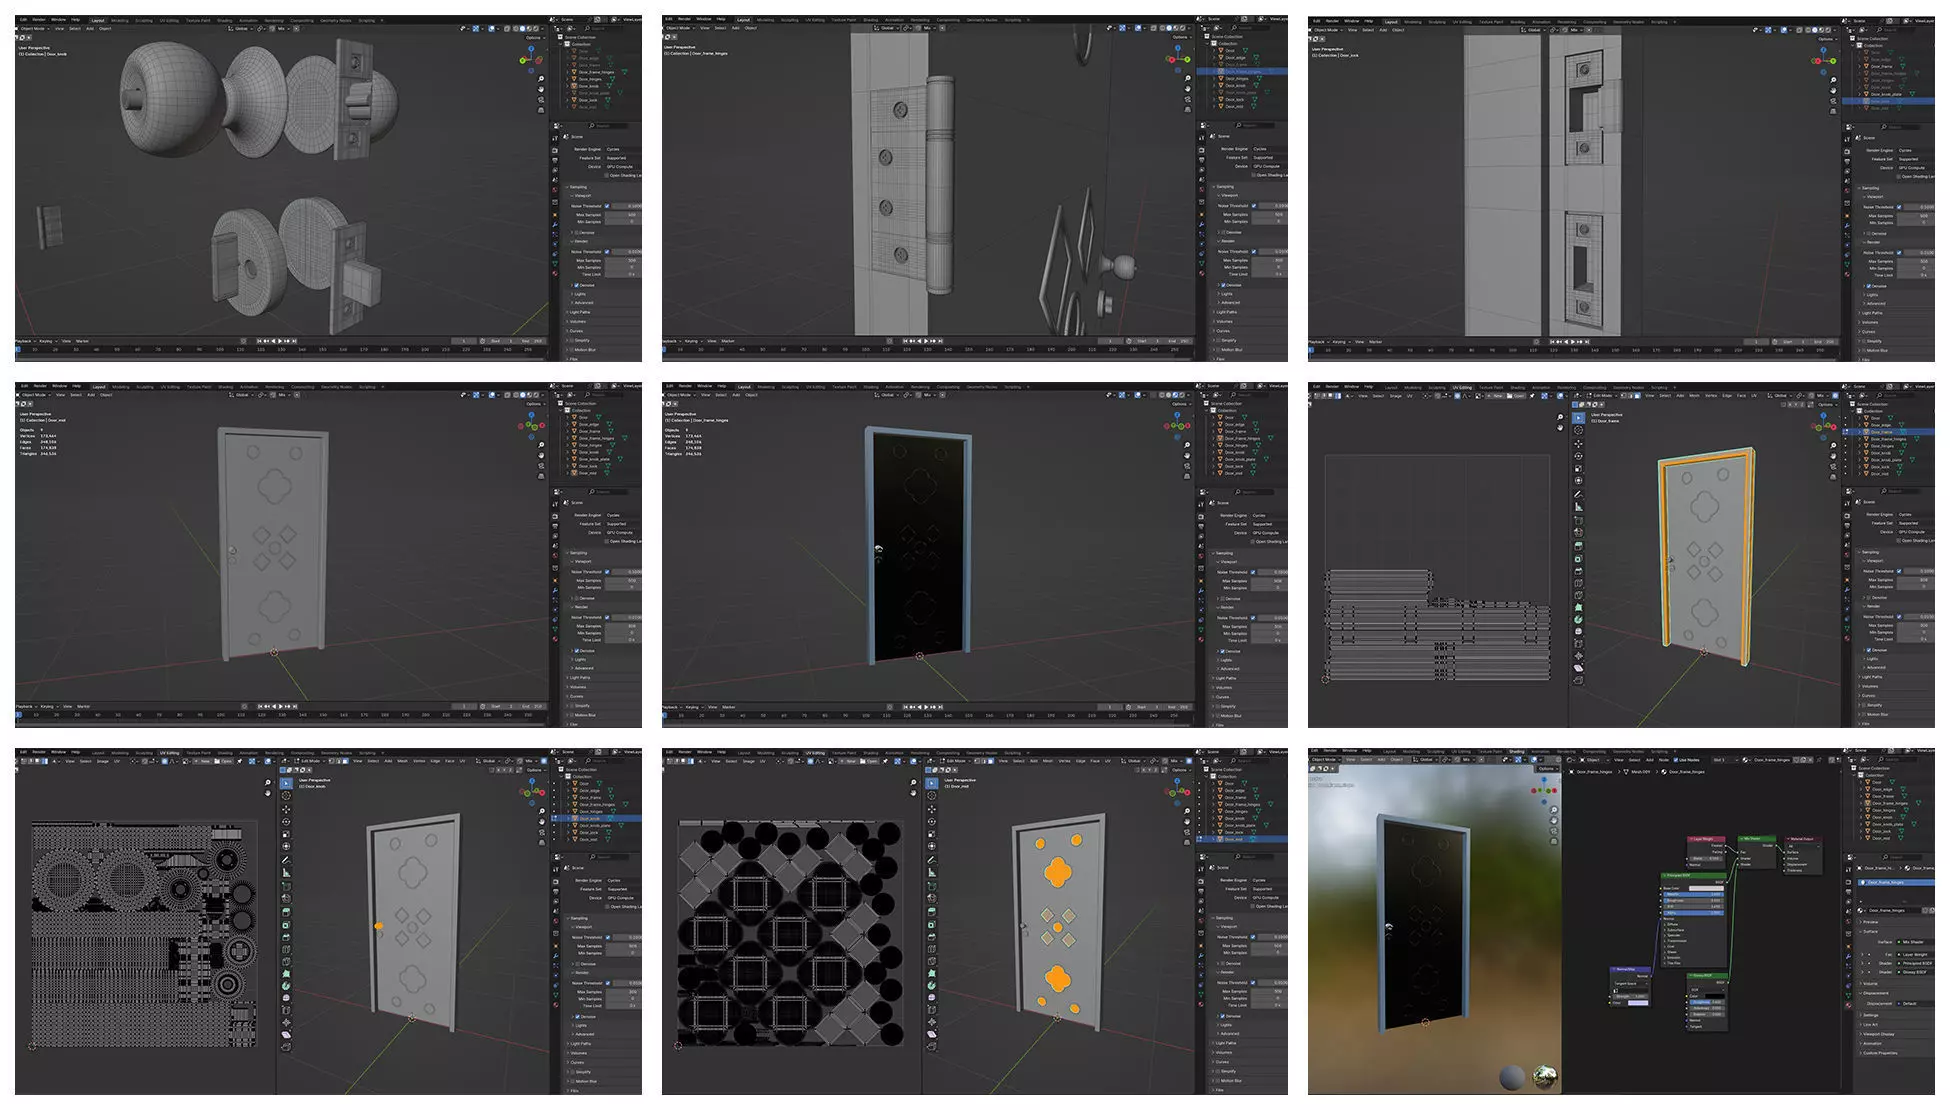Open Node menu in shader node screenshot
The image size is (1950, 1110).
point(1663,760)
